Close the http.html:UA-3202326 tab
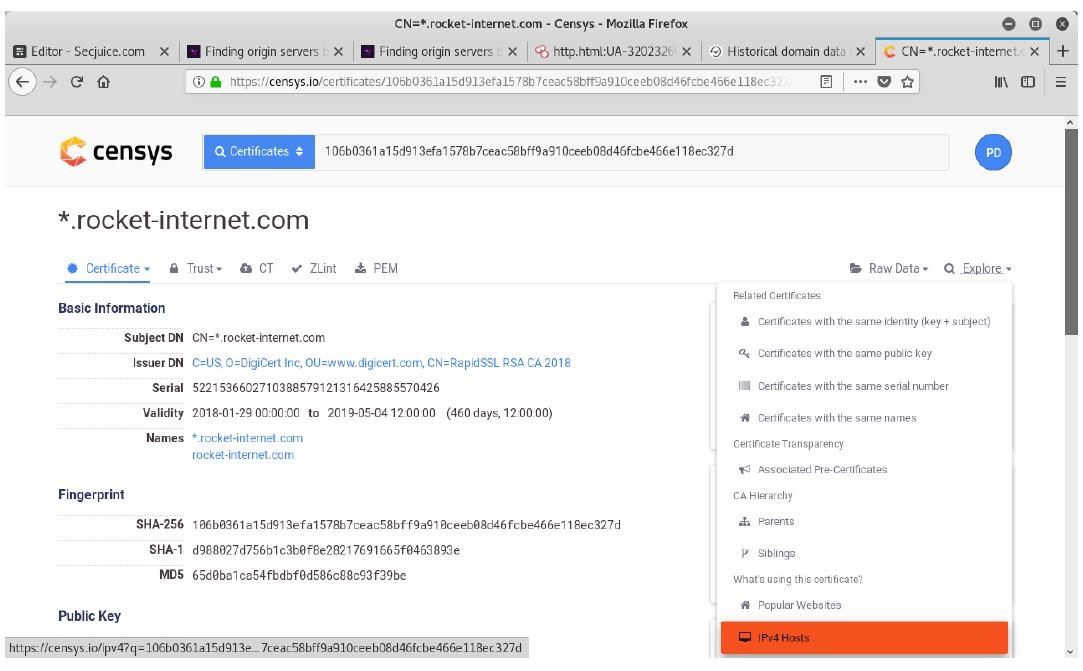Viewport: 1083px width, 671px height. pos(687,51)
